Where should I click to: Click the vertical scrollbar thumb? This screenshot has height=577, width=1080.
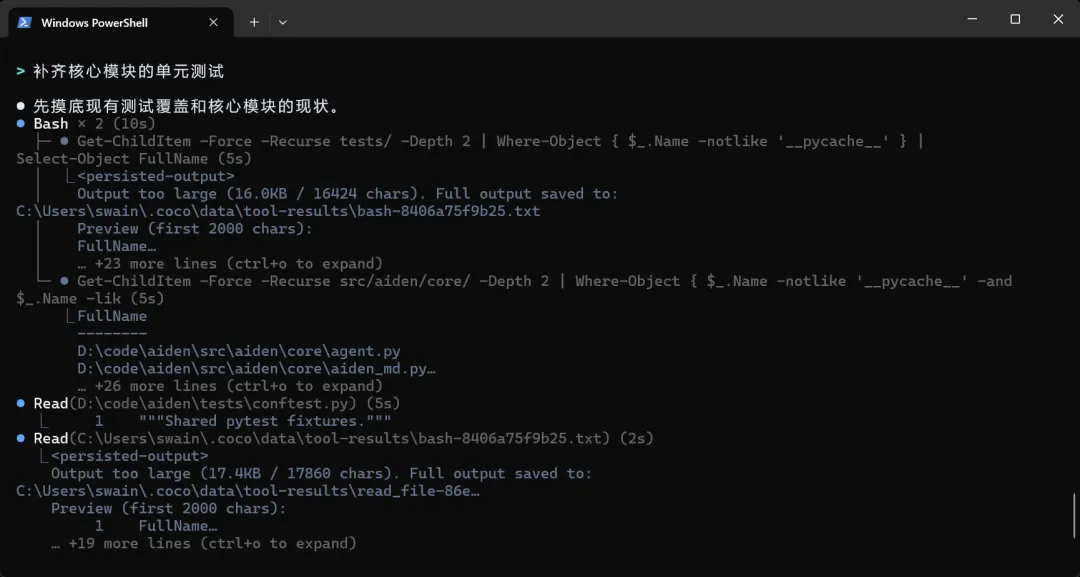(x=1076, y=515)
